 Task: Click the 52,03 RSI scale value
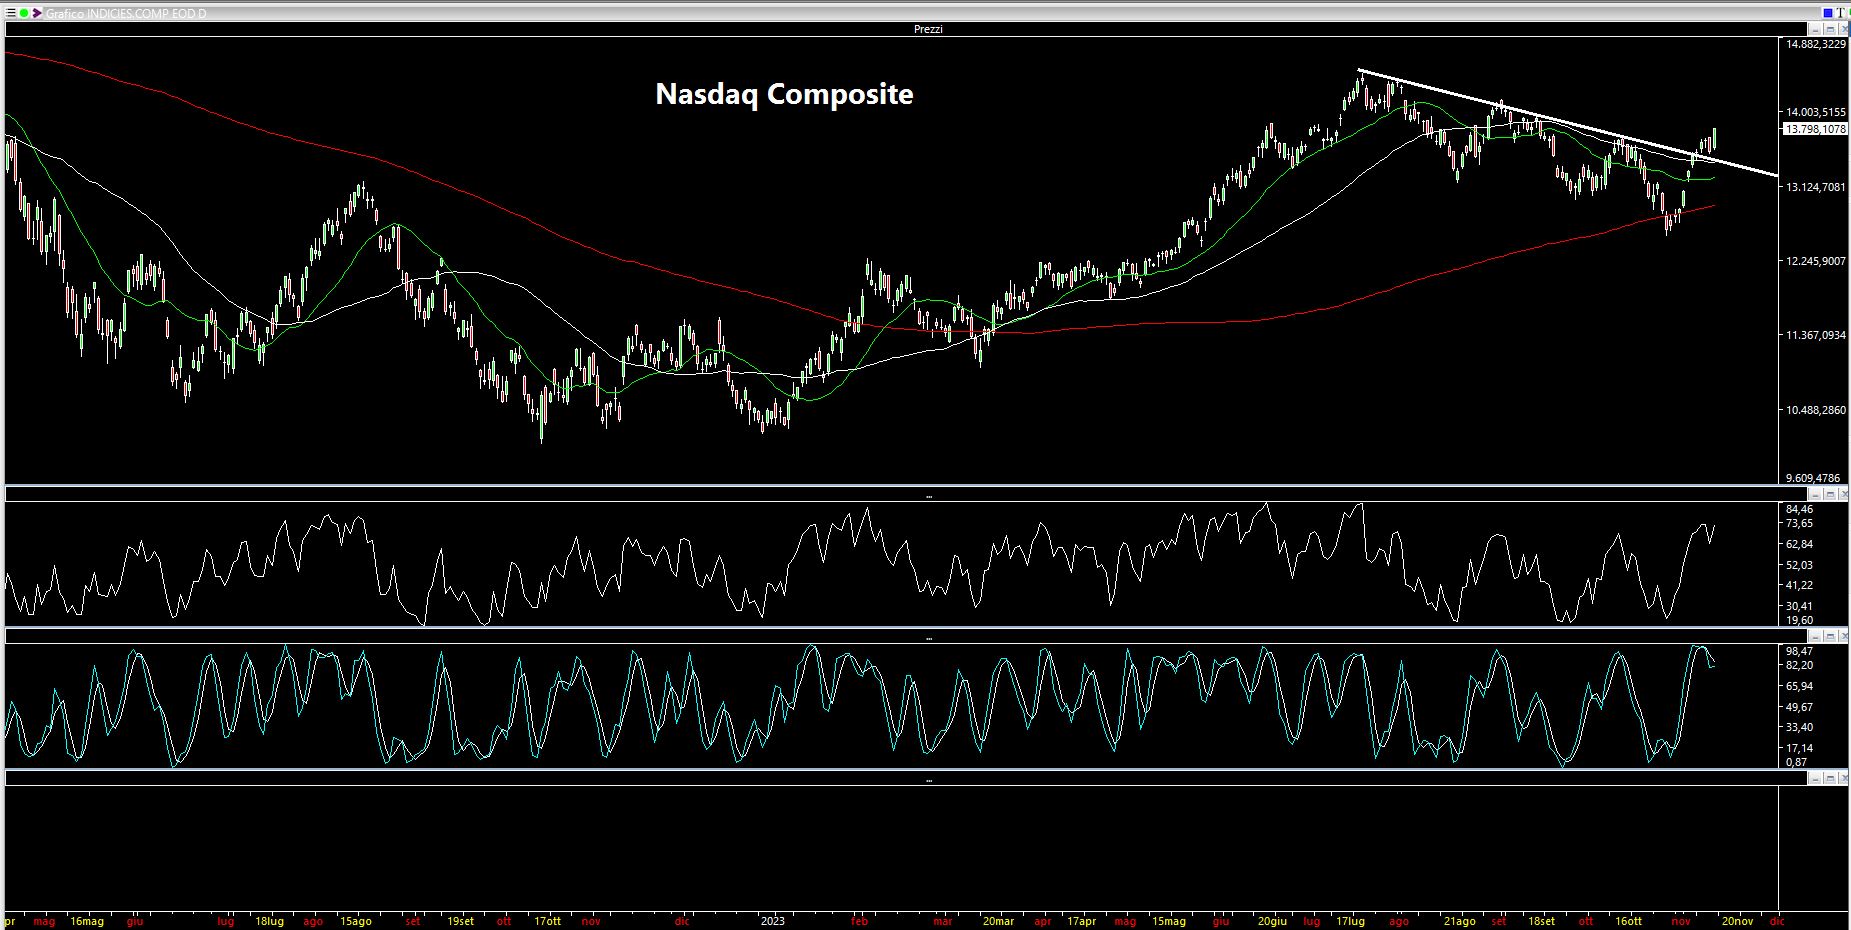click(1799, 565)
